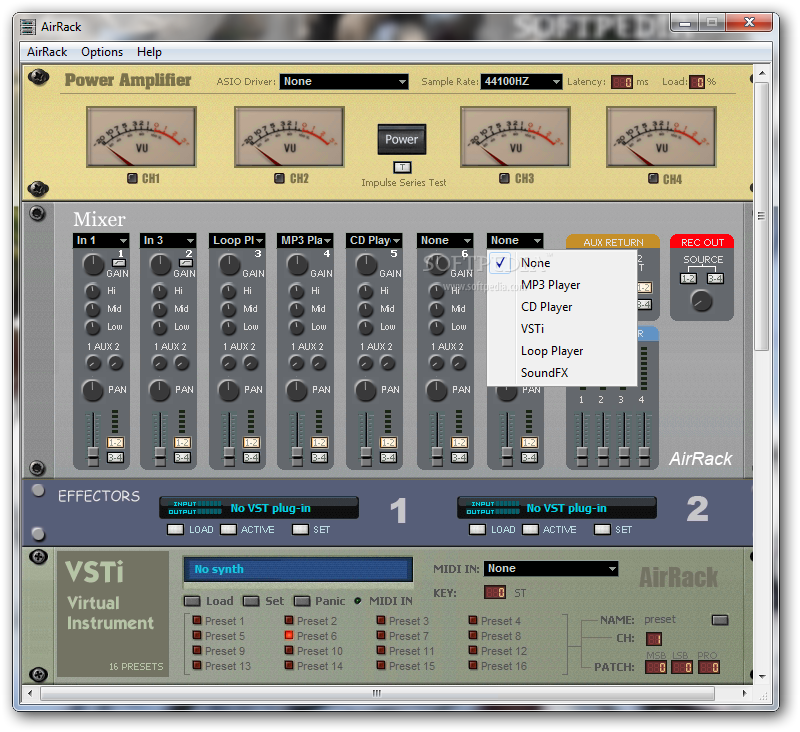Toggle channel 3 output 3-4 routing
This screenshot has width=800, height=732.
251,458
